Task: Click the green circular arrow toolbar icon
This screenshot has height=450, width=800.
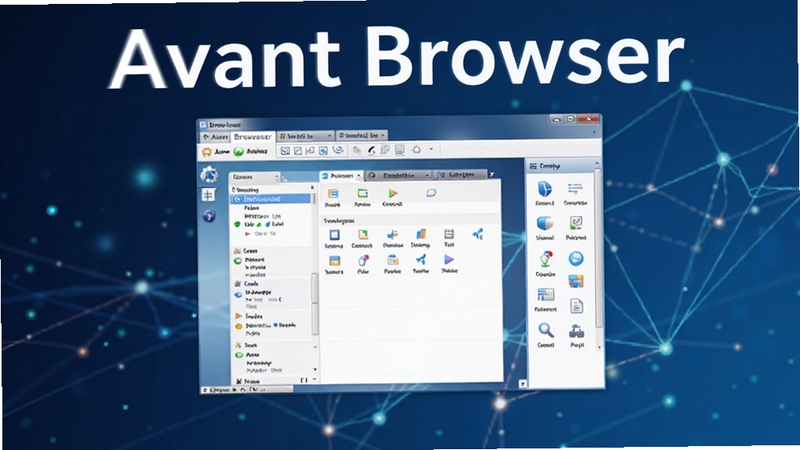Action: [x=238, y=152]
